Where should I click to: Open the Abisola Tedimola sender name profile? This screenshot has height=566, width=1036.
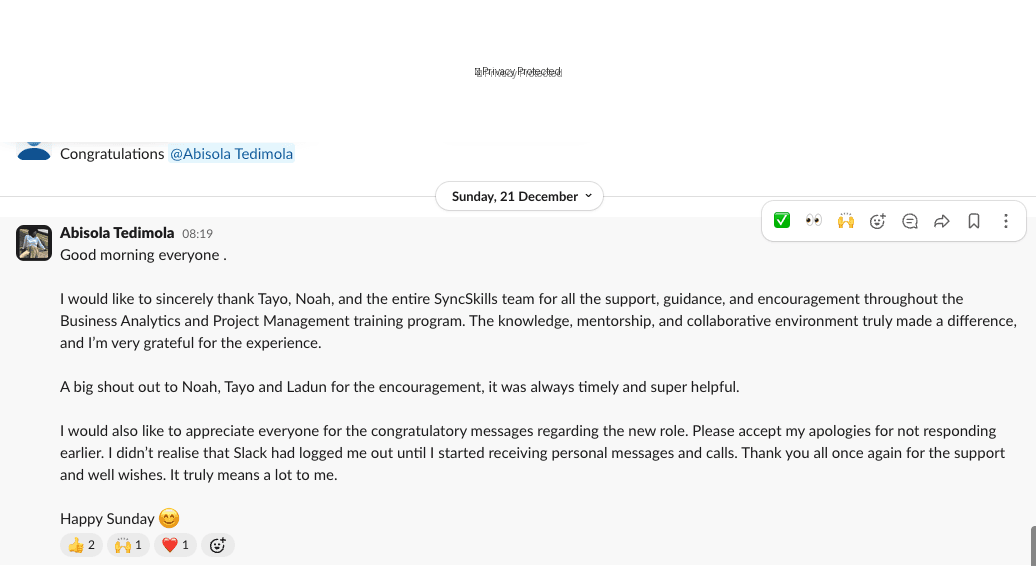tap(117, 233)
